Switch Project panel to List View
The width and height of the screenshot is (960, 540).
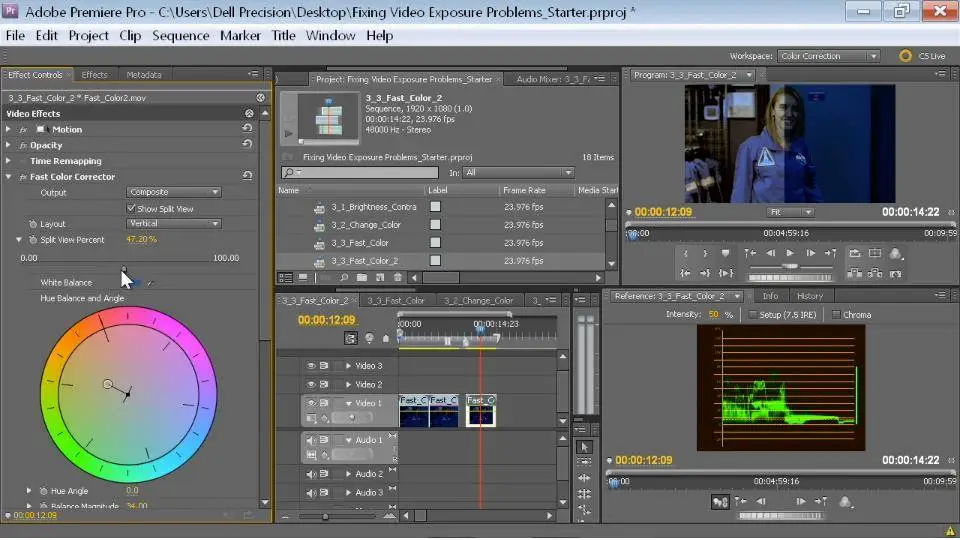click(285, 277)
